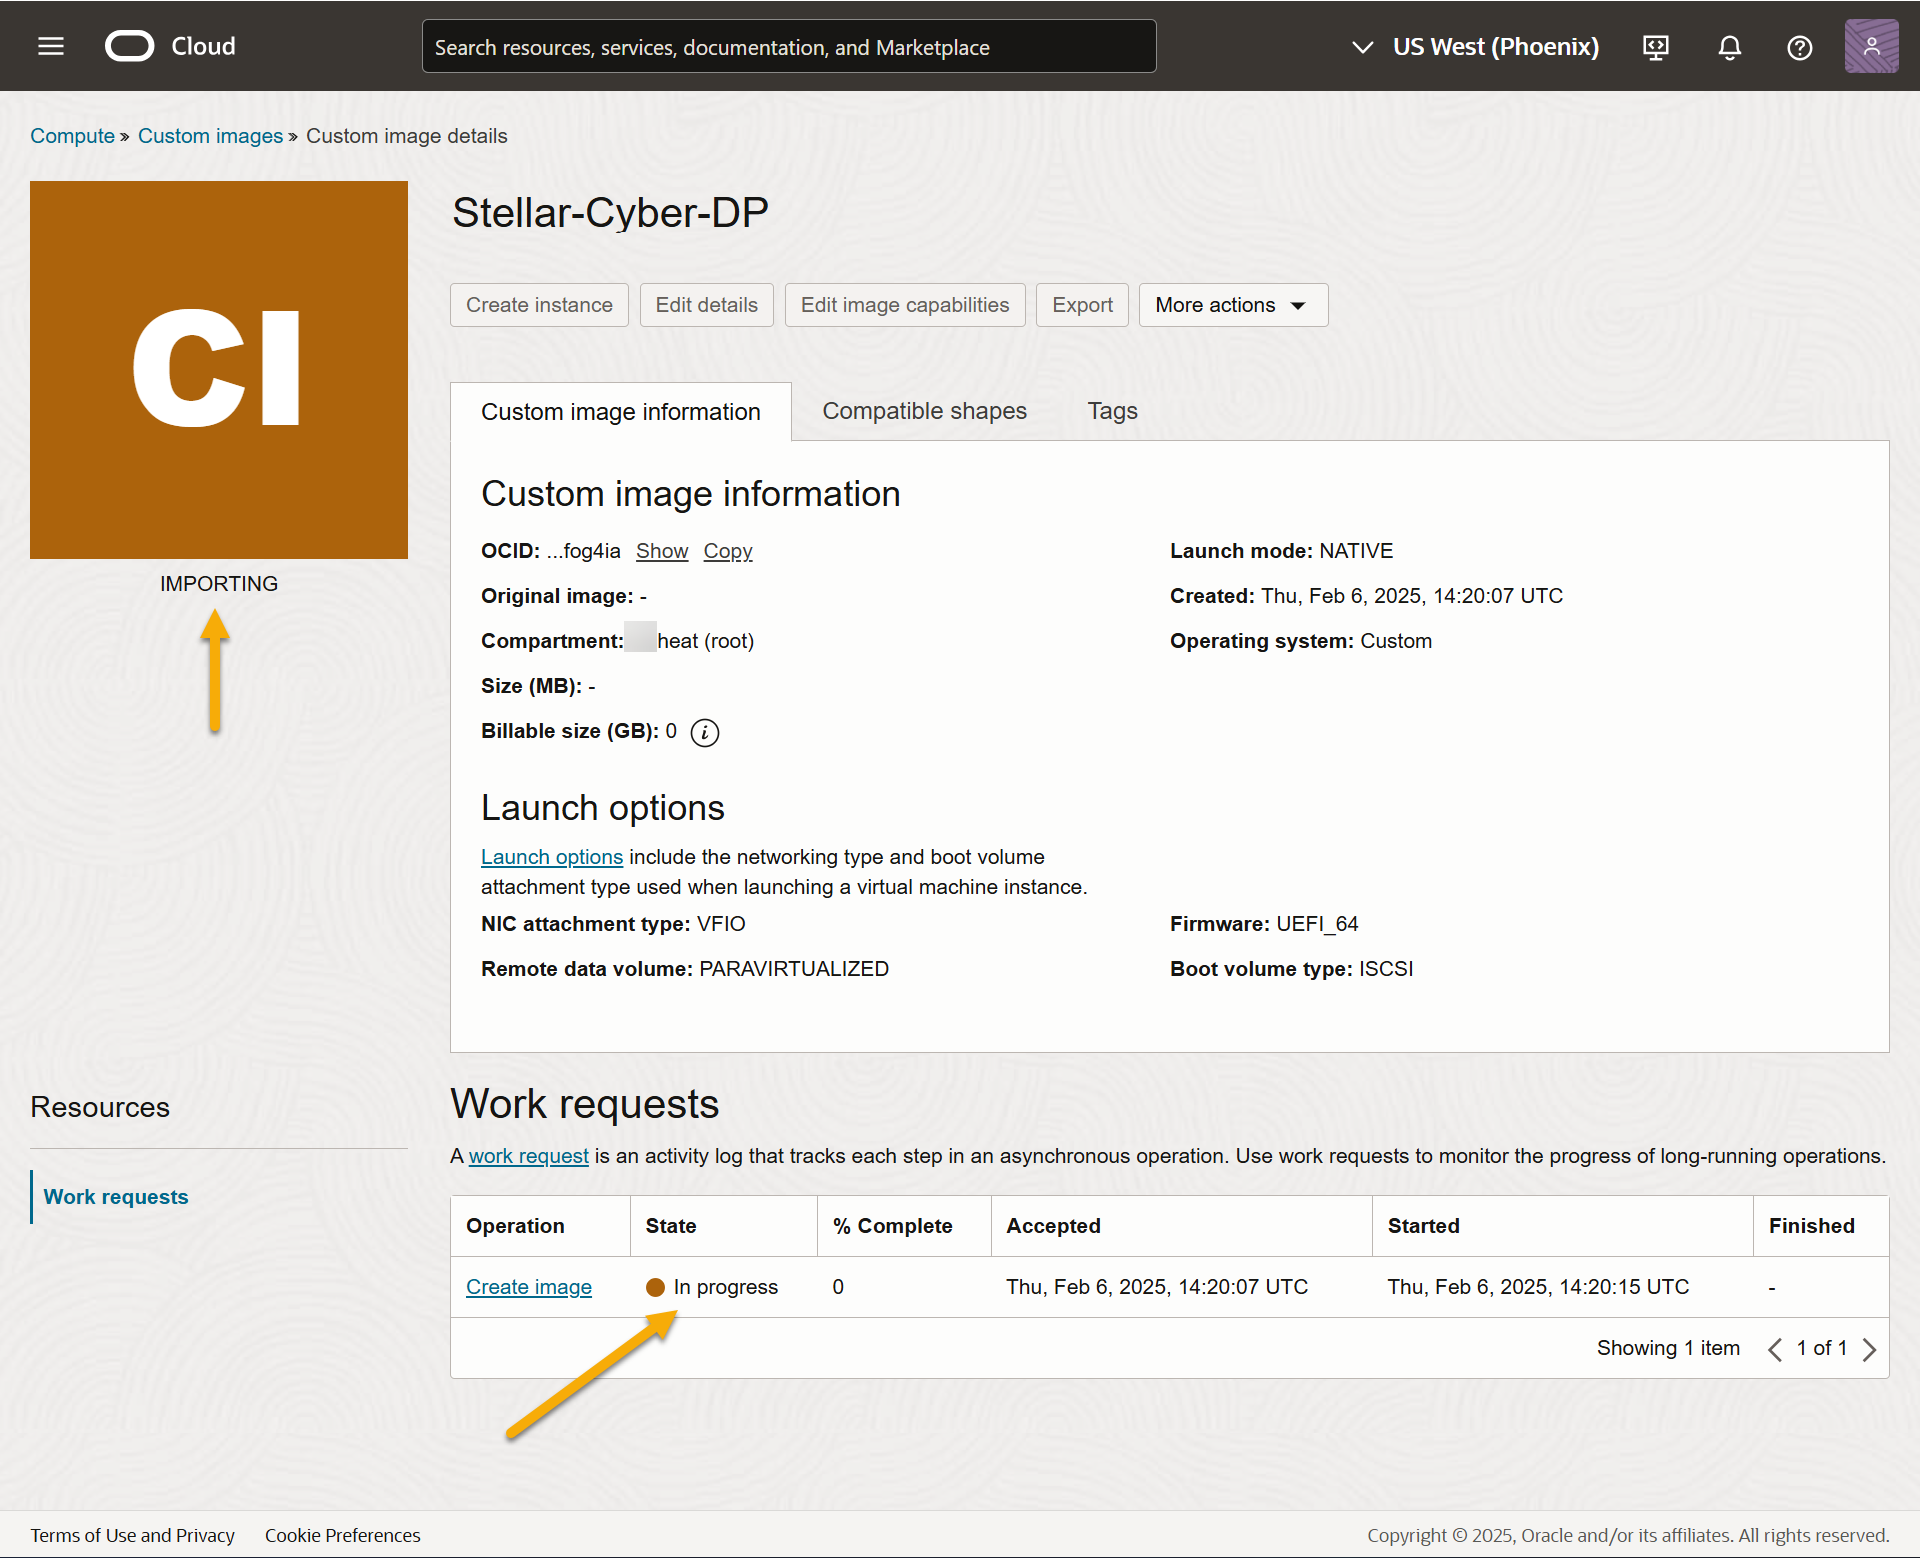Switch to the Compatible shapes tab

pos(924,411)
